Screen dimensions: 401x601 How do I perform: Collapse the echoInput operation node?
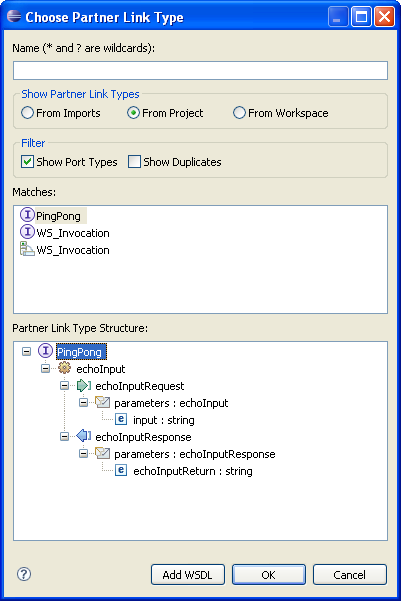46,369
